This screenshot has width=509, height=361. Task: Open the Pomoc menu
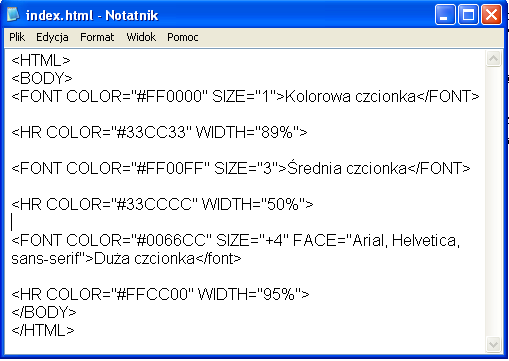tap(183, 37)
